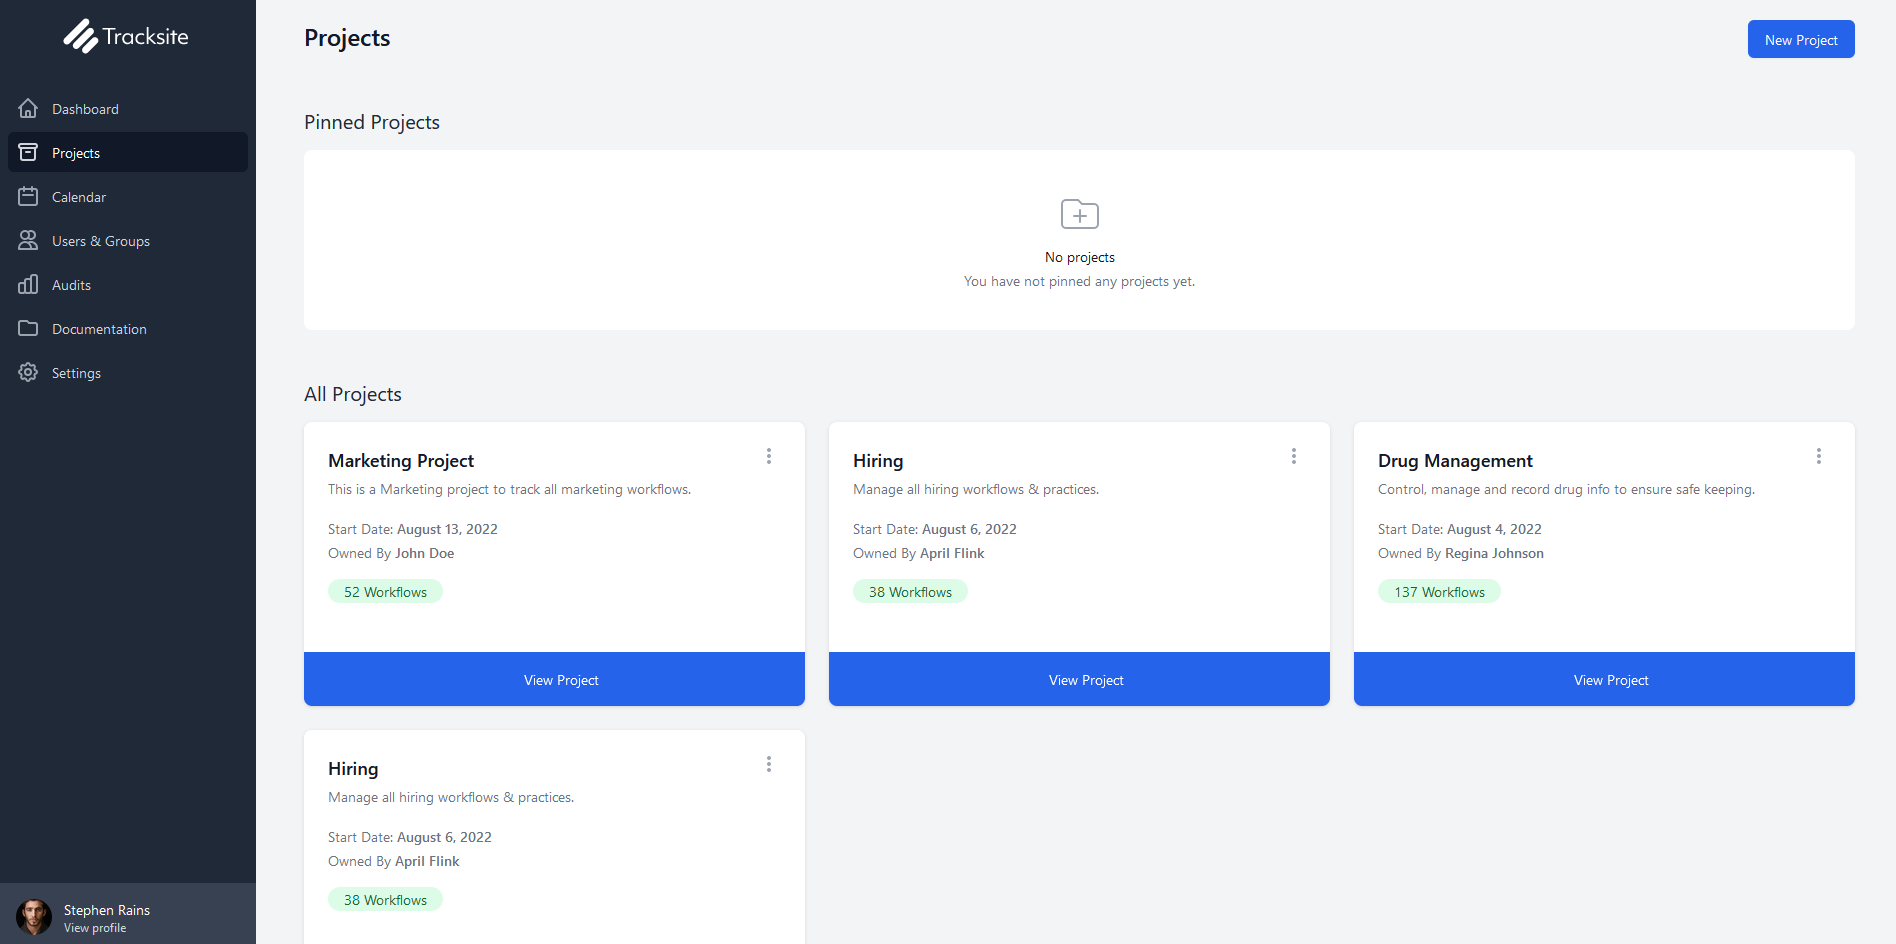The image size is (1896, 944).
Task: Open Settings from sidebar
Action: click(x=128, y=372)
